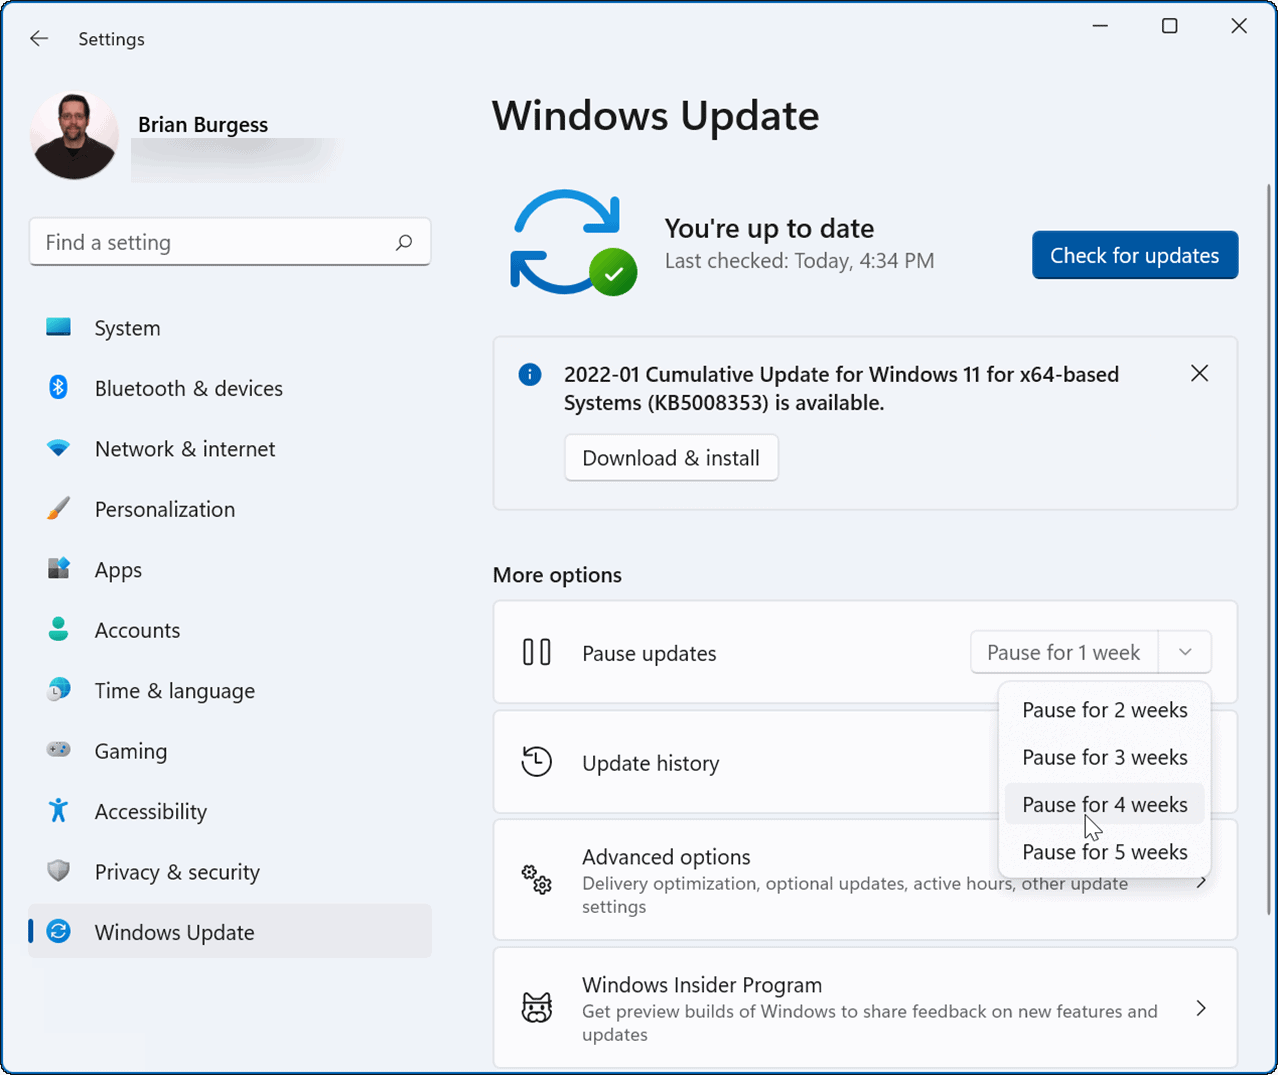1278x1075 pixels.
Task: Open the System settings icon
Action: coord(57,327)
